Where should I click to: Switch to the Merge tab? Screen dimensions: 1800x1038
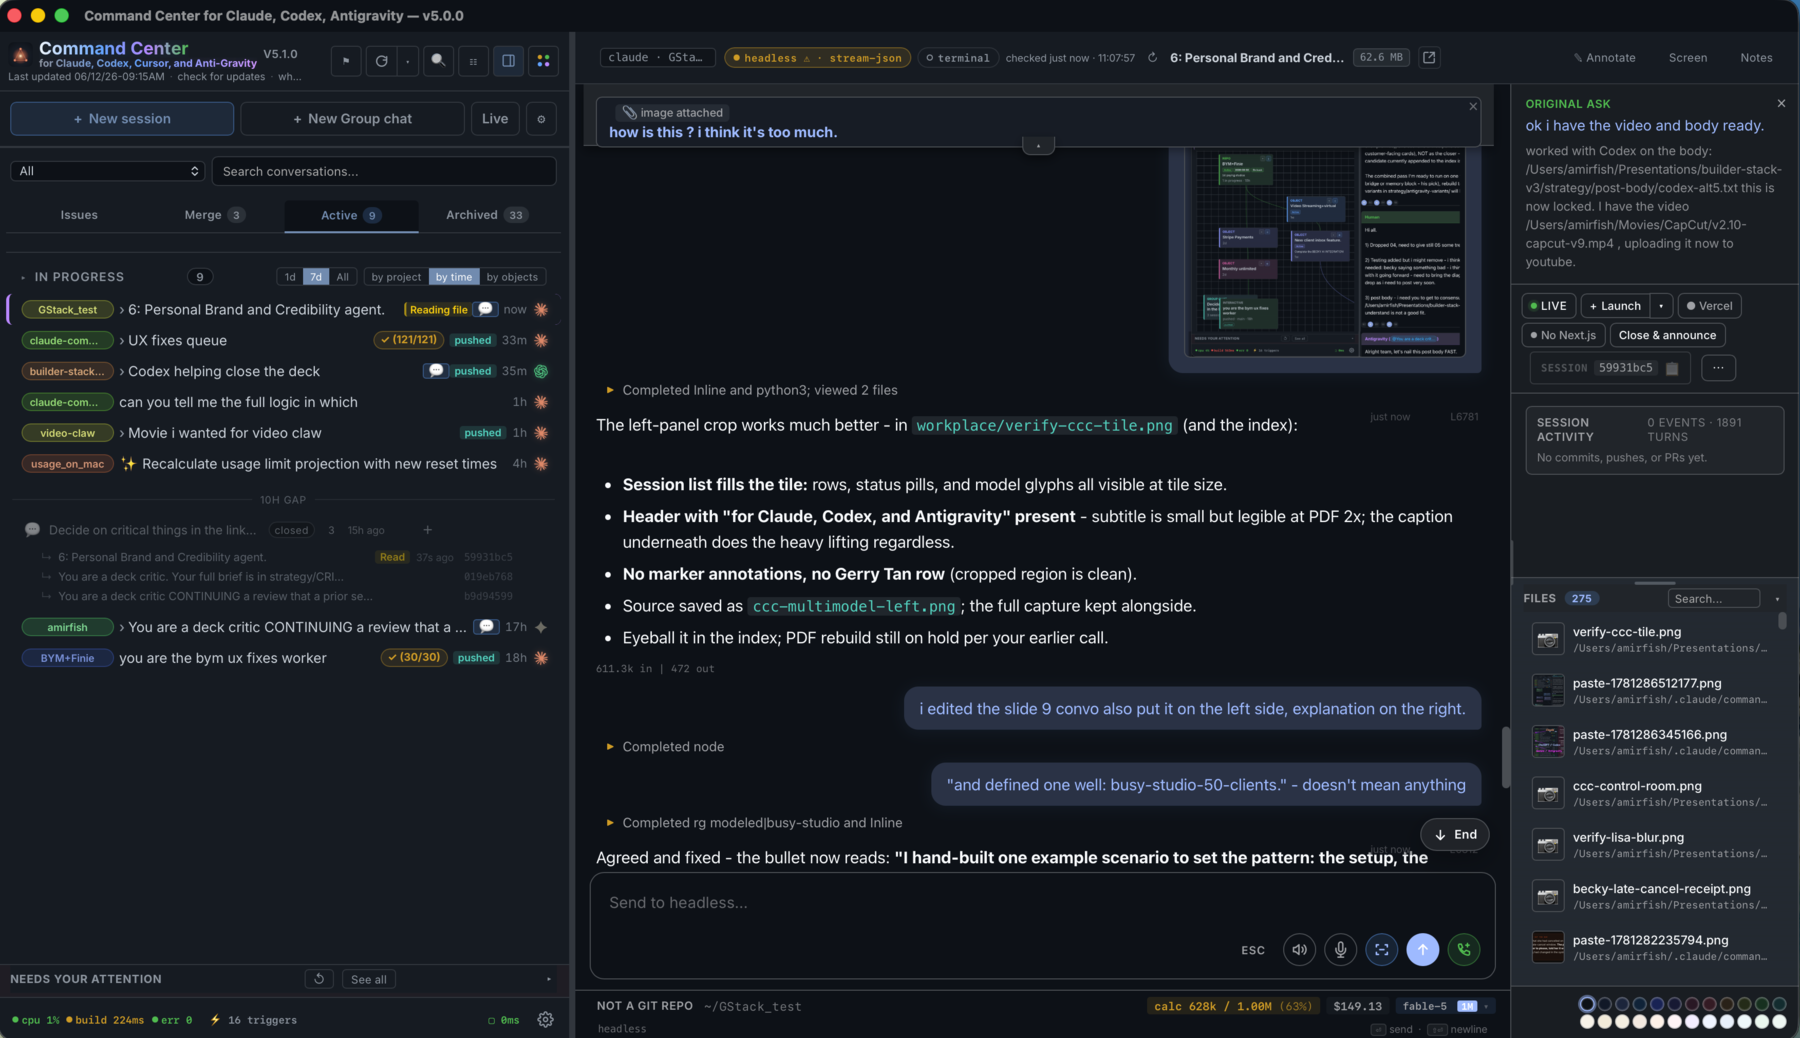coord(214,215)
